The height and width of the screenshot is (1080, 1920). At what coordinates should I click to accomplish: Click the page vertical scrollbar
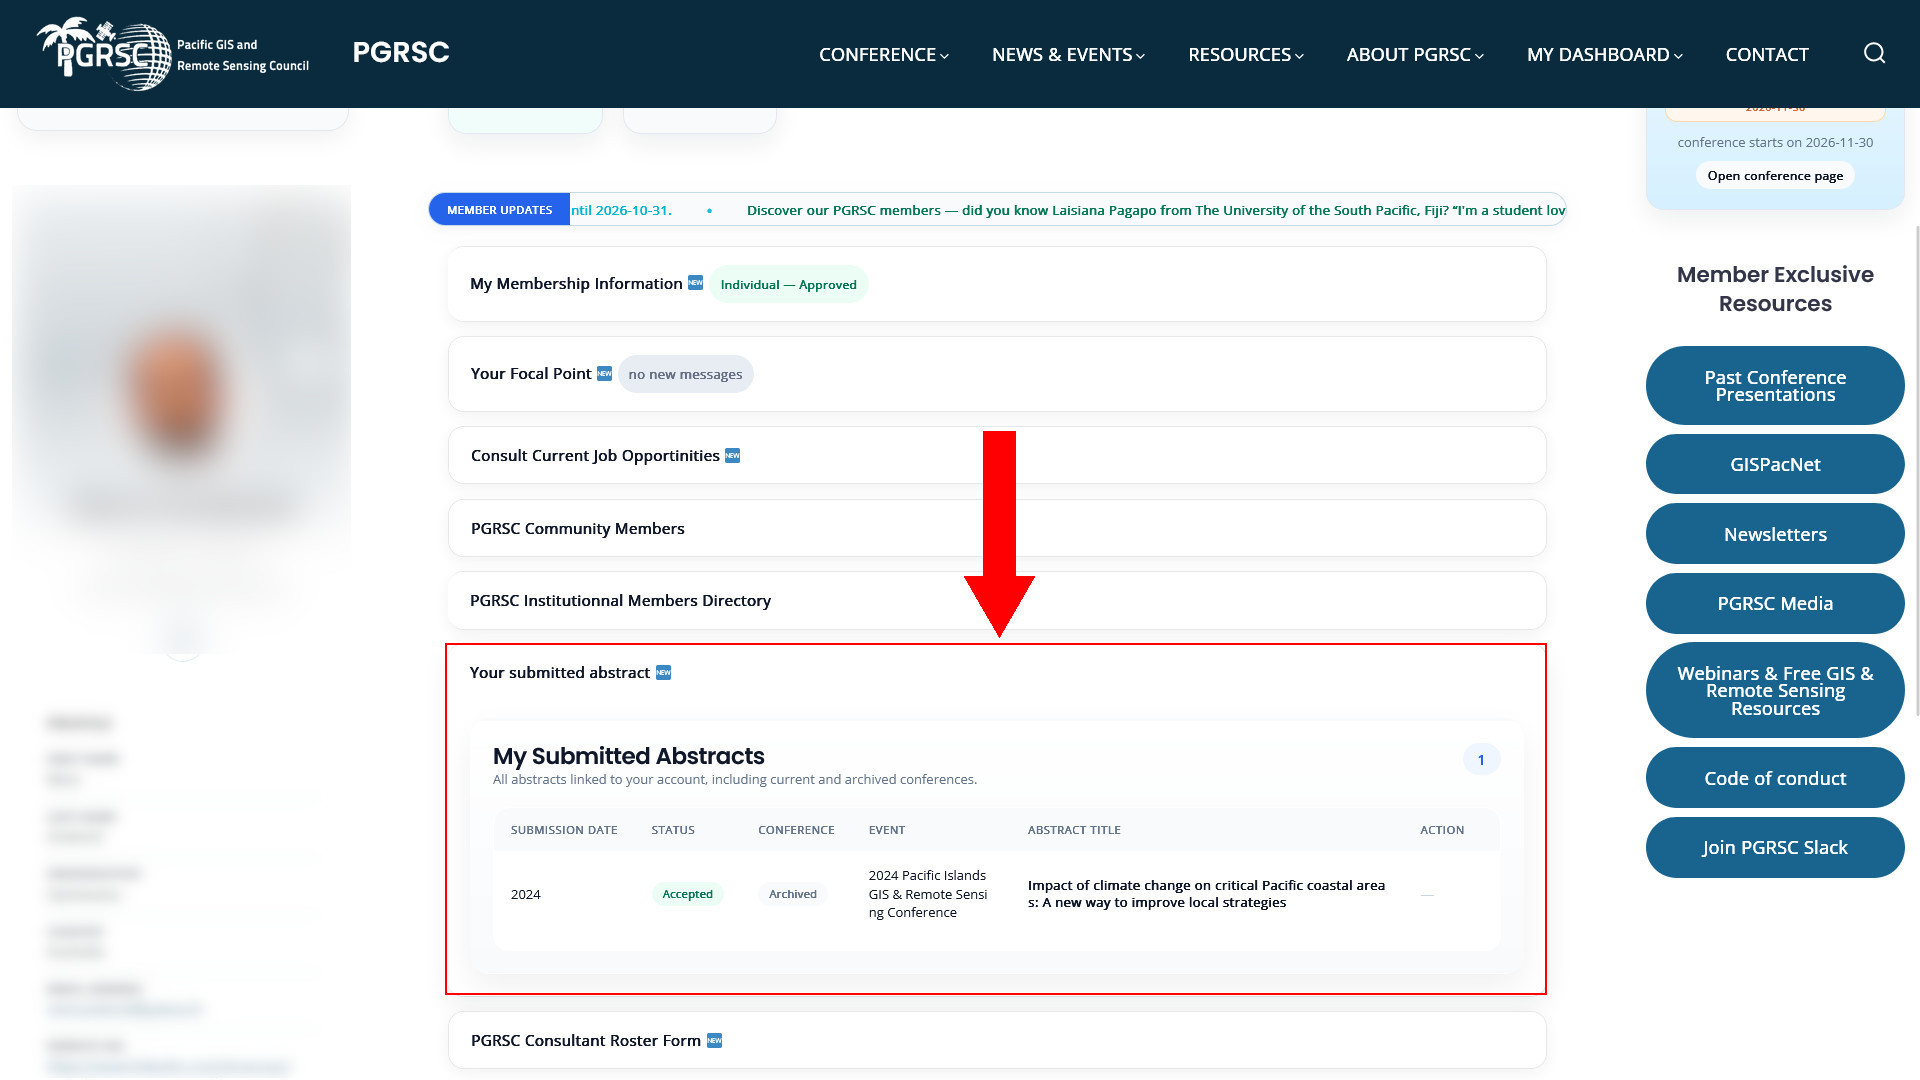click(1916, 470)
